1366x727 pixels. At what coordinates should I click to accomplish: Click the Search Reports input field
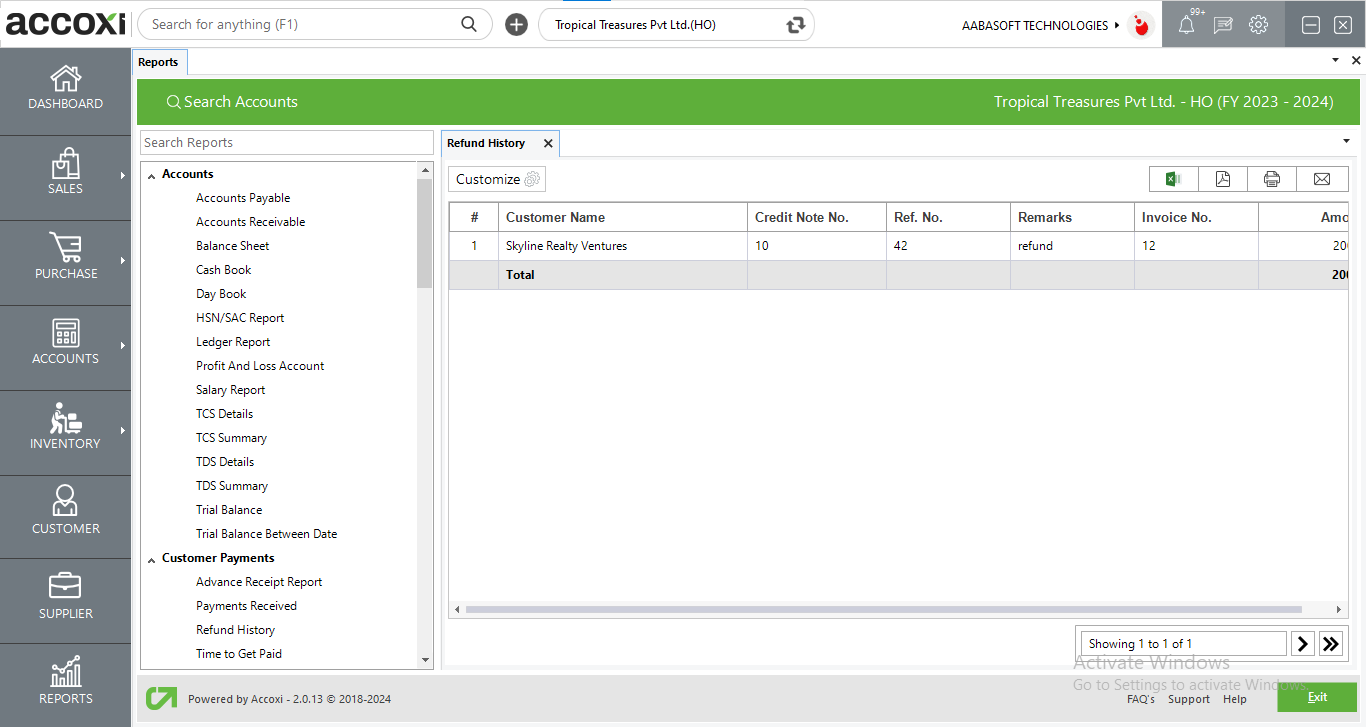pos(286,143)
